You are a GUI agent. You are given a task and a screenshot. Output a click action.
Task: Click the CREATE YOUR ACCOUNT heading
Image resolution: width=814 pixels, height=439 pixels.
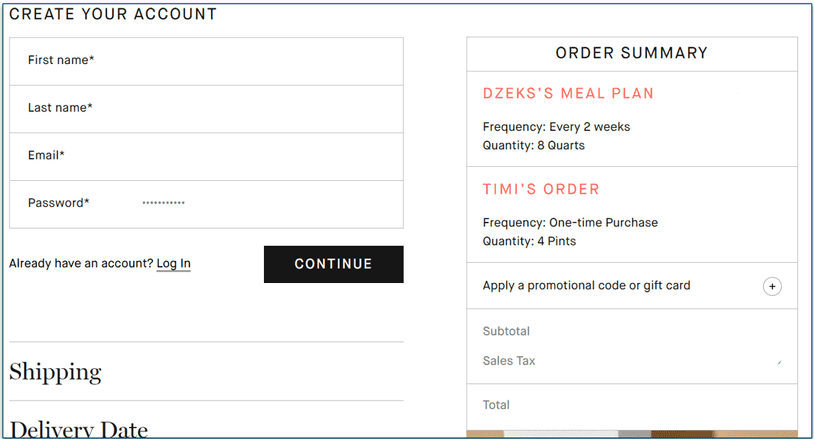[113, 15]
